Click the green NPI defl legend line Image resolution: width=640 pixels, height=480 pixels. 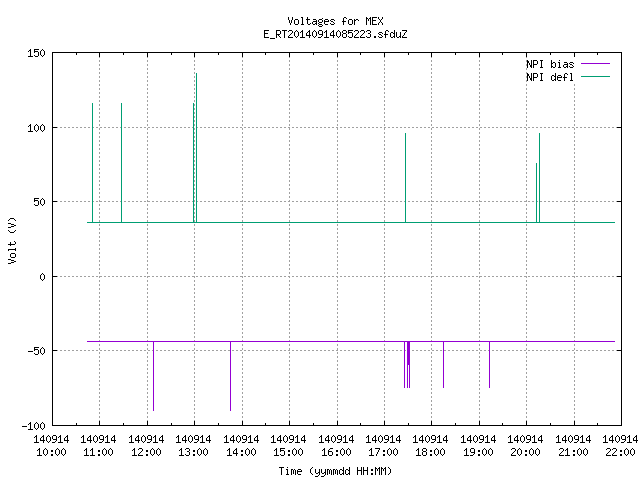click(x=595, y=77)
